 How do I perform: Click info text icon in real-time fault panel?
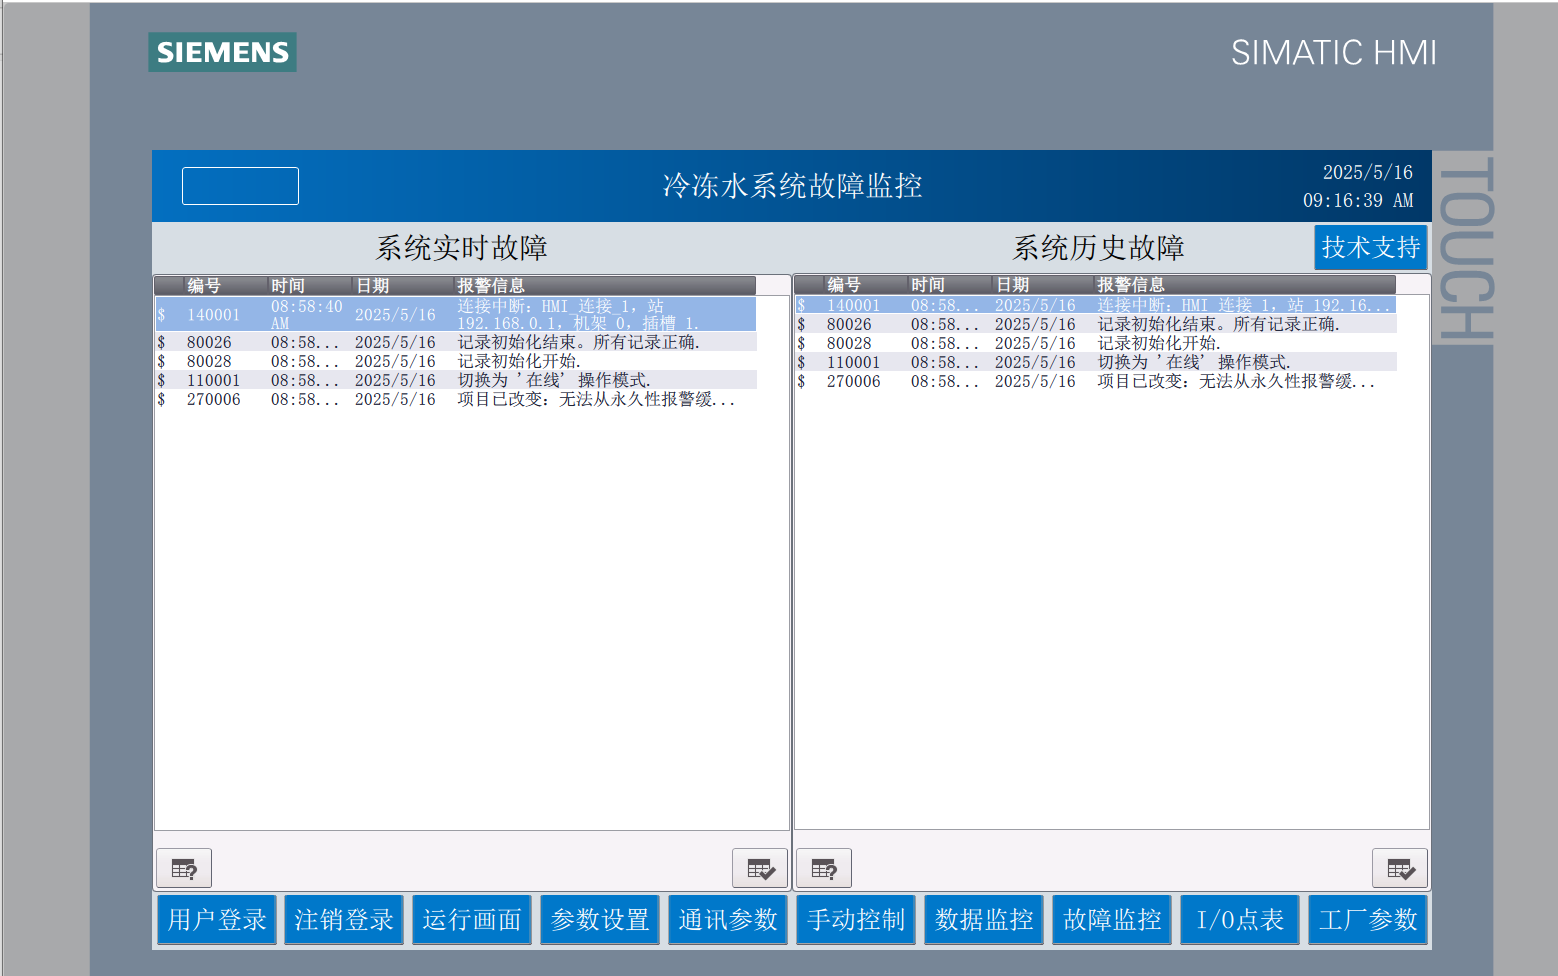(184, 868)
